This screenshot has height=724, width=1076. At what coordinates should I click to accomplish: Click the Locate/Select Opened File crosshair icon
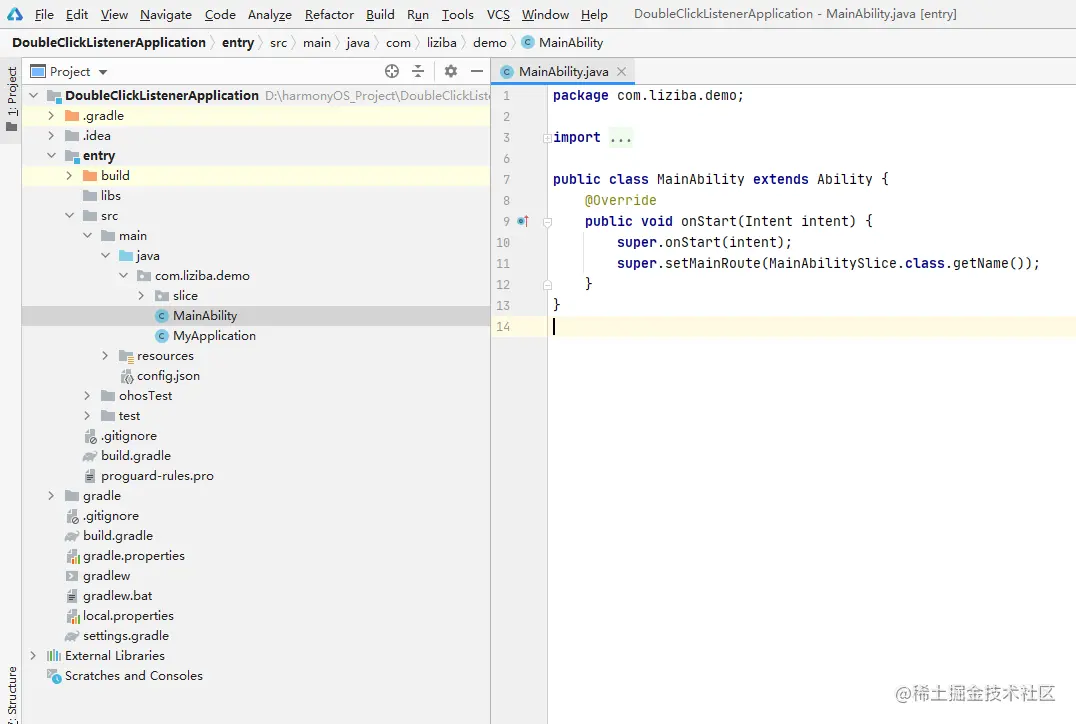pyautogui.click(x=392, y=71)
